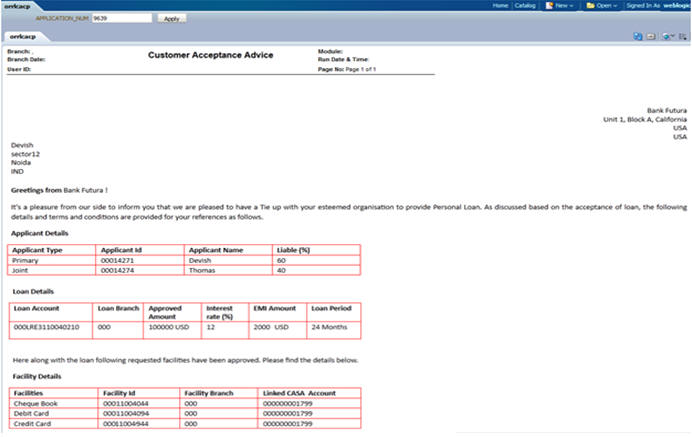Click the blue view report icon
The height and width of the screenshot is (437, 692).
pos(637,37)
